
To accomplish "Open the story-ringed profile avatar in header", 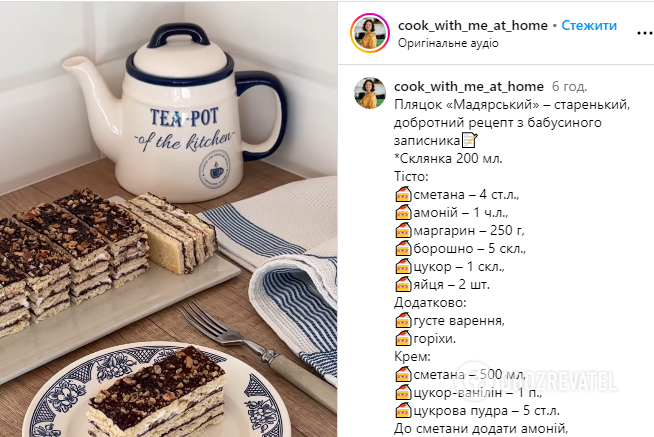I will pos(370,33).
